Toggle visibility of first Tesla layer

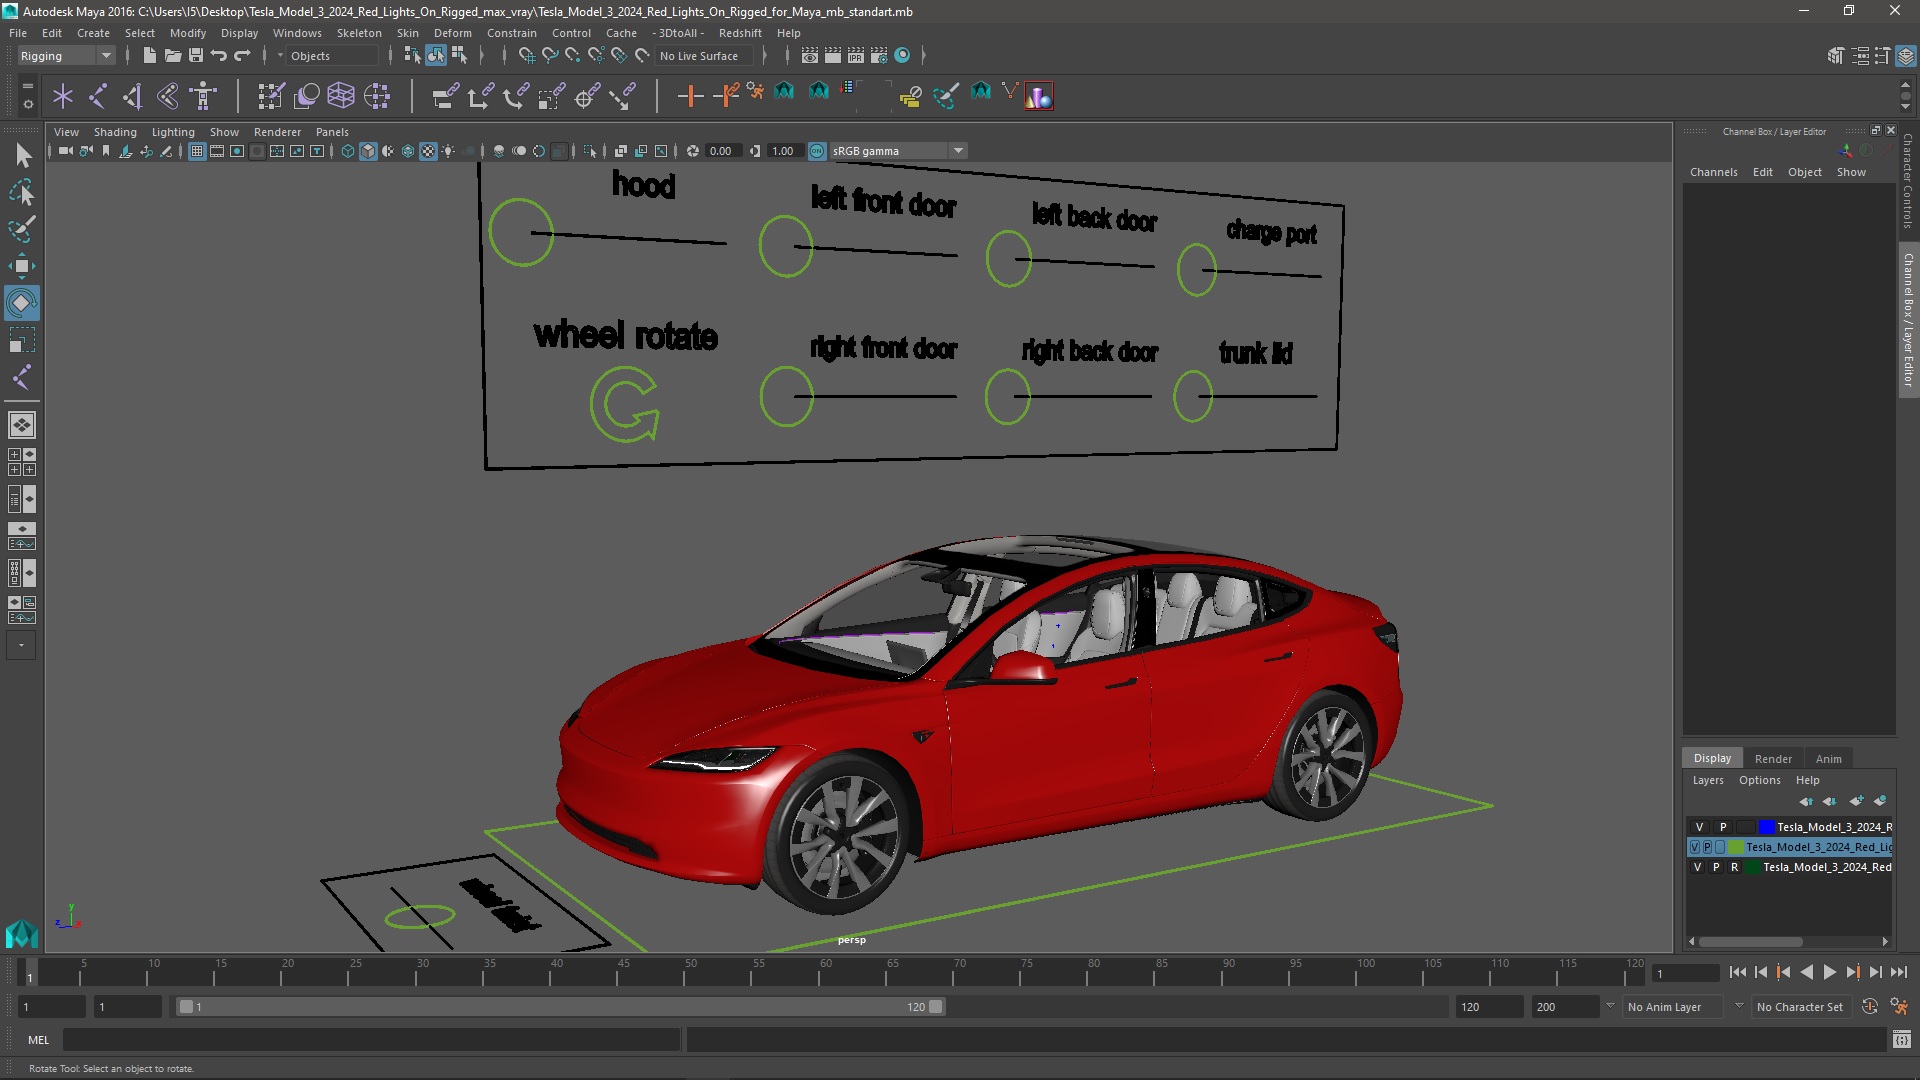1699,827
